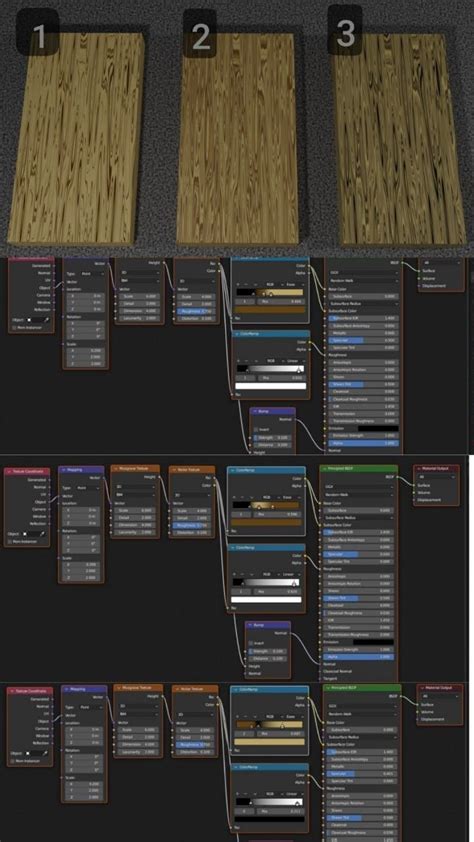The height and width of the screenshot is (842, 474).
Task: Click Lacunarity field in third node tree's Musgrave
Action: (x=139, y=752)
